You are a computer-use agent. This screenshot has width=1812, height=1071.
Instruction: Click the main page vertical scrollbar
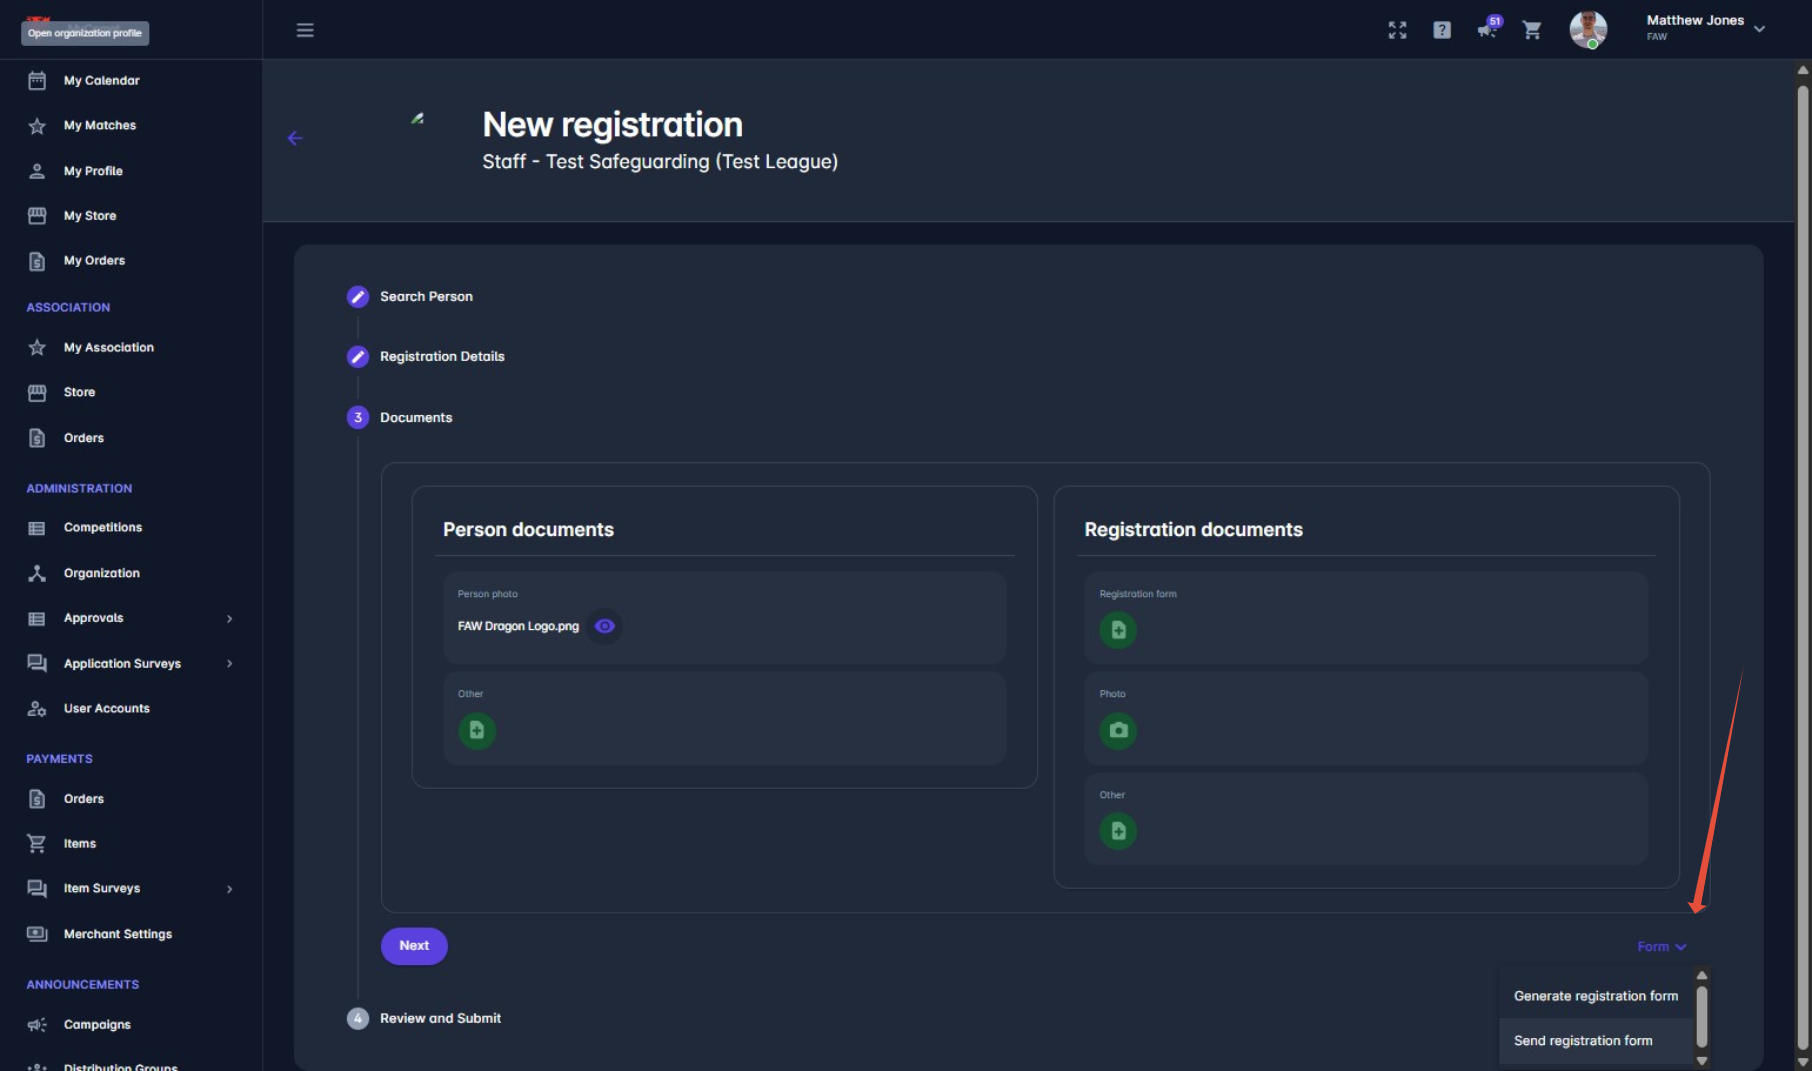(x=1802, y=500)
